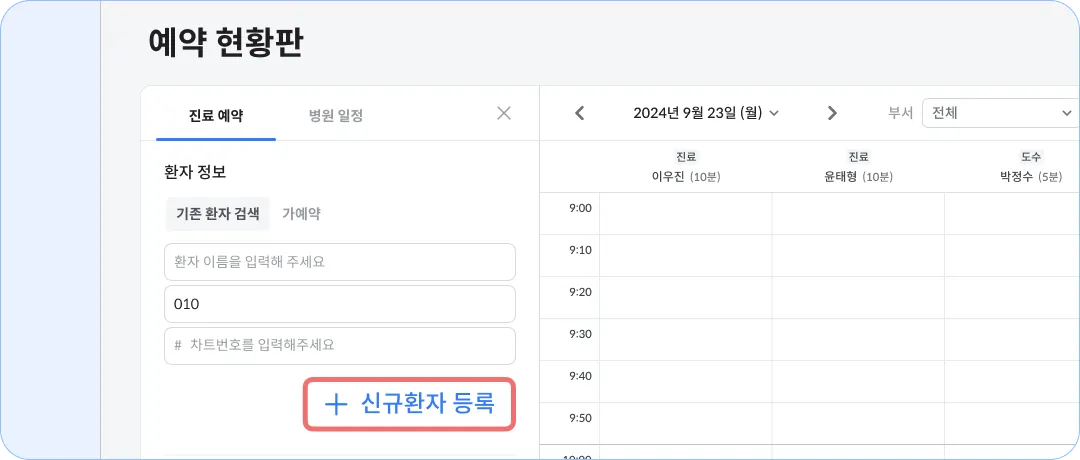
Task: Go to the previous day arrow
Action: 580,113
